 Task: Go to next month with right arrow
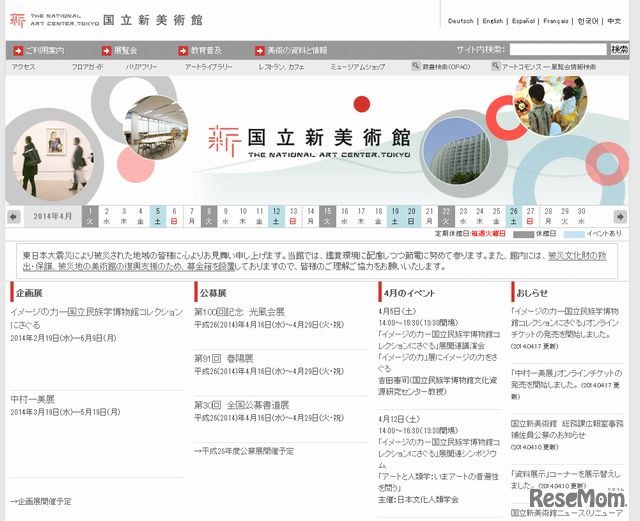coord(620,216)
